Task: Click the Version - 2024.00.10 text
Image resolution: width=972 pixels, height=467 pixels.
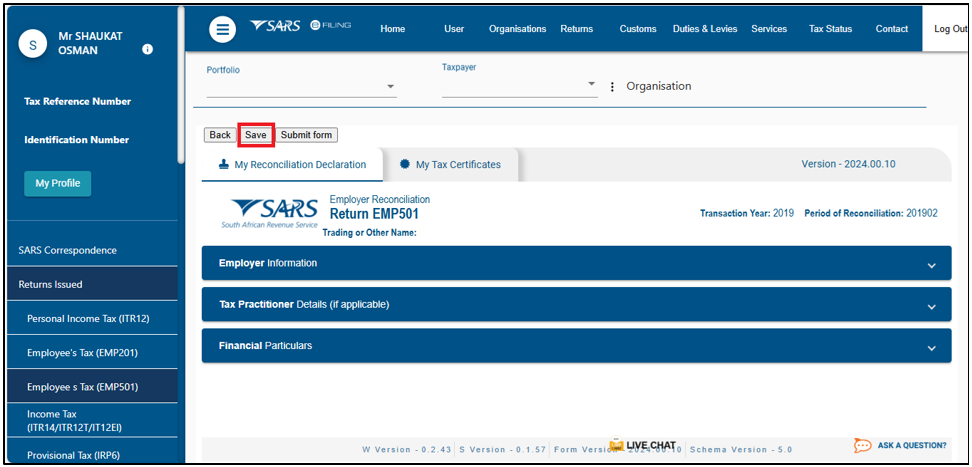Action: [x=848, y=164]
